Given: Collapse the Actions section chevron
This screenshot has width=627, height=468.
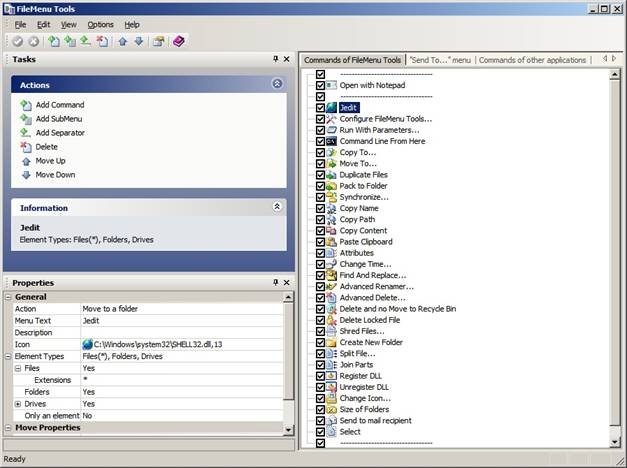Looking at the screenshot, I should (x=277, y=84).
